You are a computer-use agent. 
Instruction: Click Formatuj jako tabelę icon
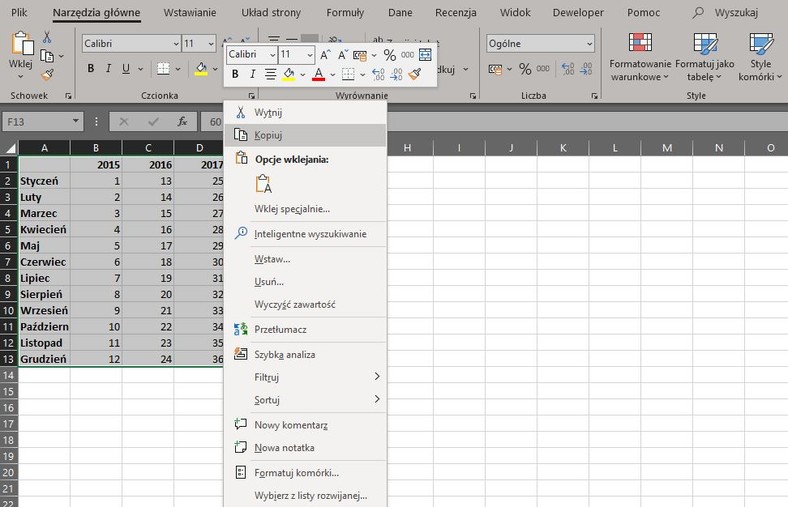(x=704, y=44)
